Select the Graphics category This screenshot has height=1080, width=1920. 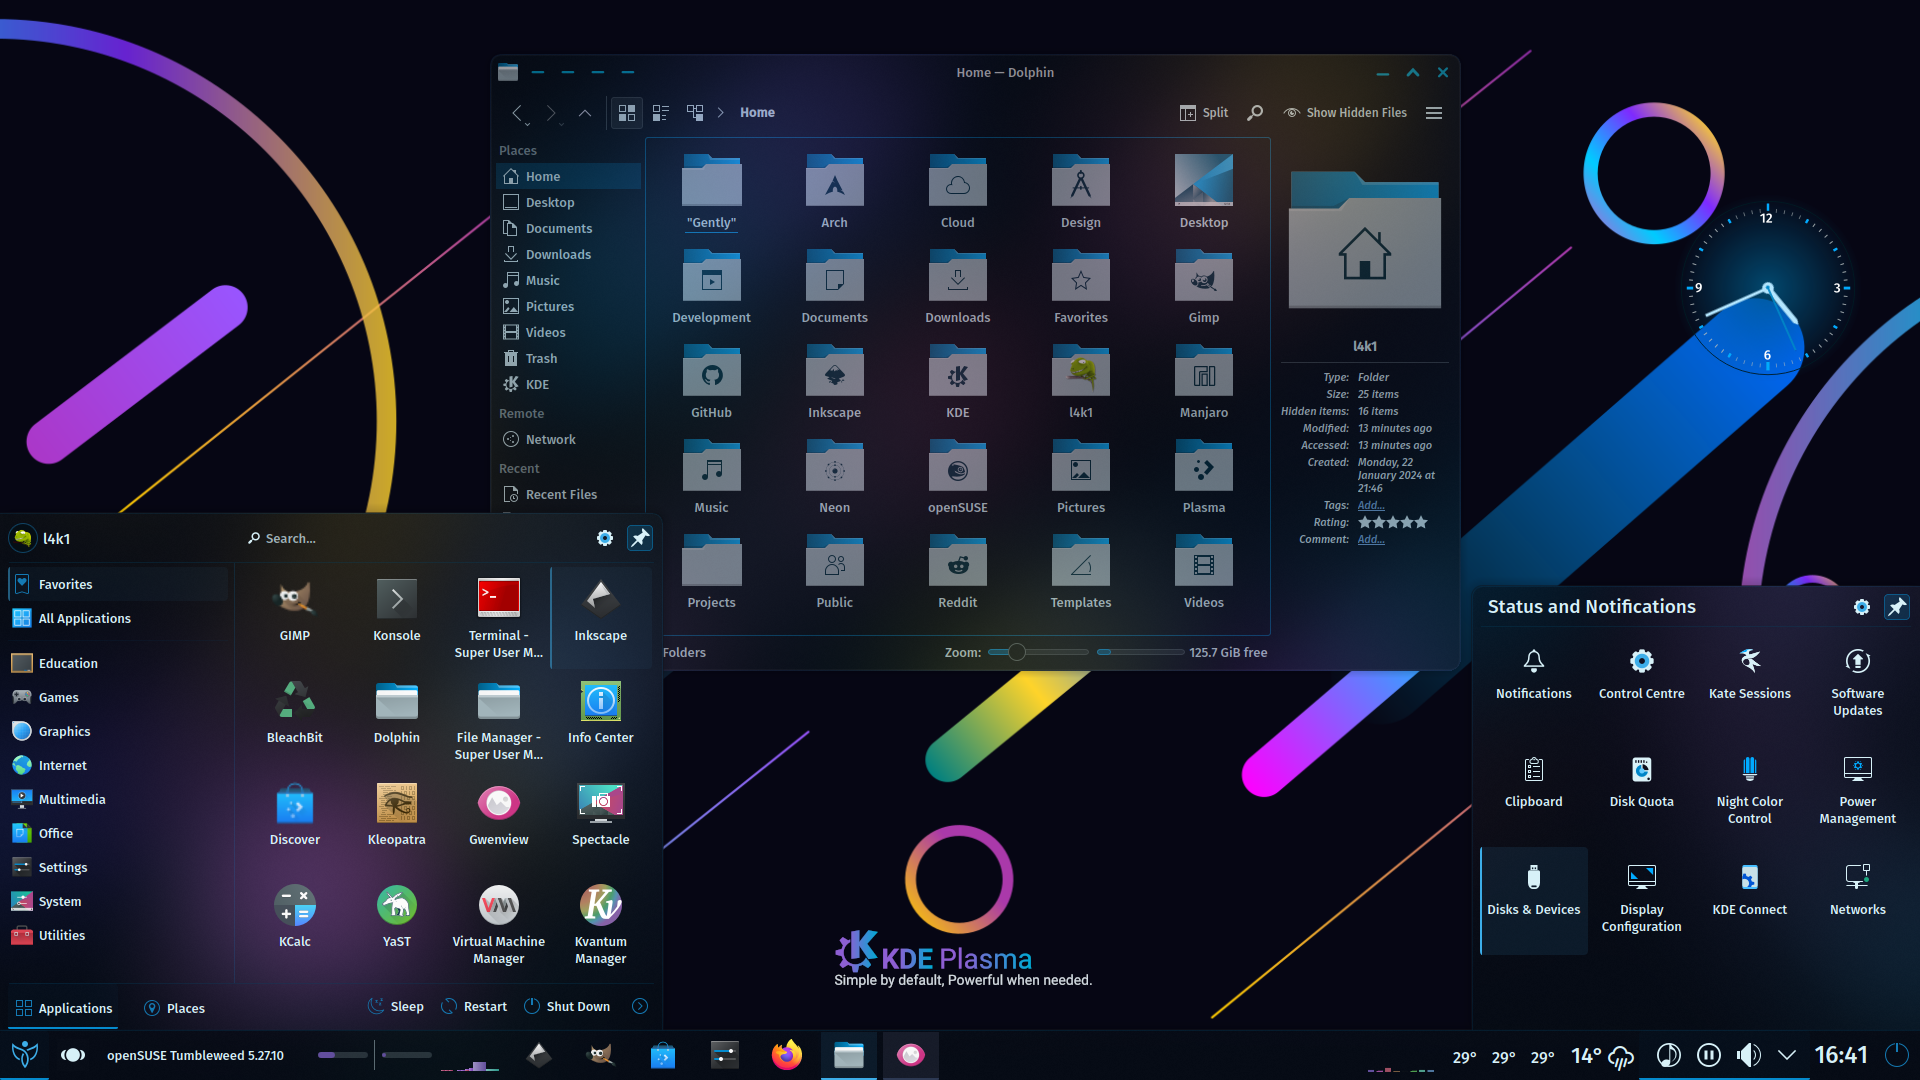click(x=118, y=731)
